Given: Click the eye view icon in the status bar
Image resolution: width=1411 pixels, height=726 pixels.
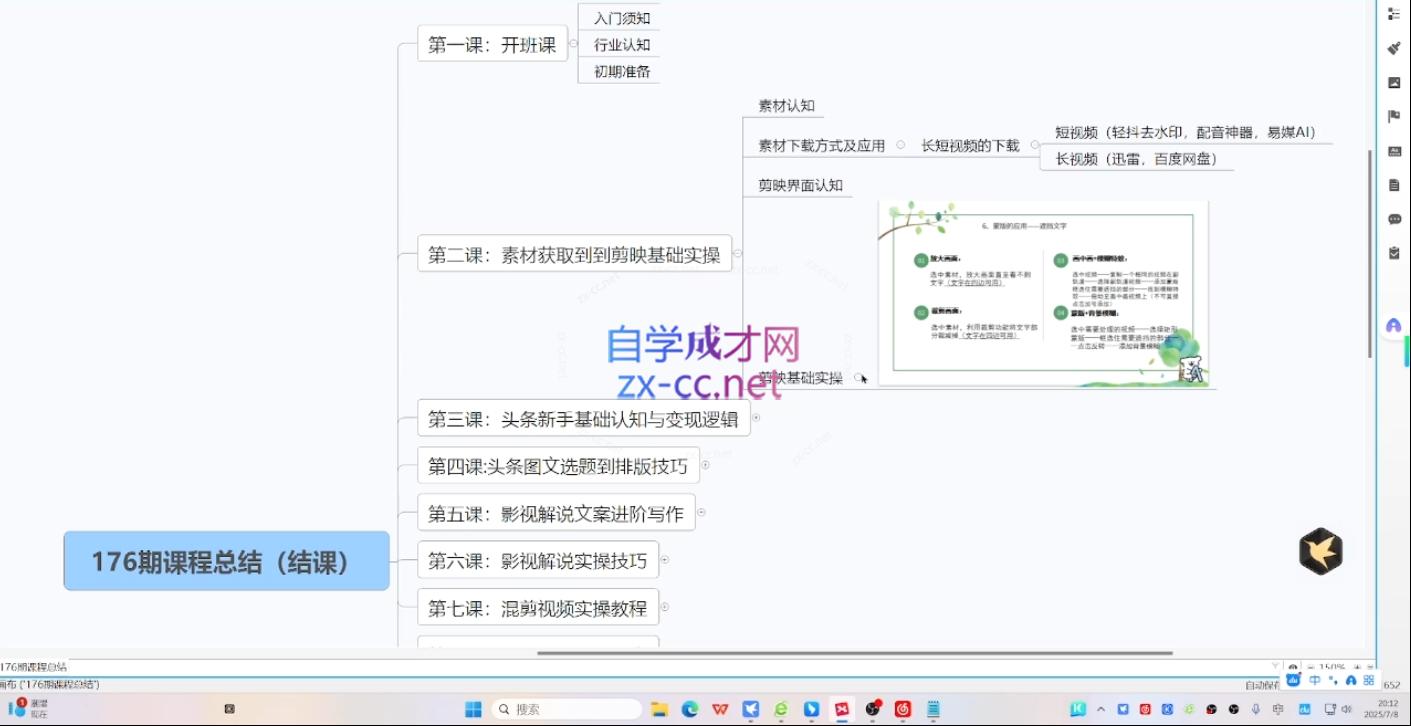Looking at the screenshot, I should tap(1293, 666).
